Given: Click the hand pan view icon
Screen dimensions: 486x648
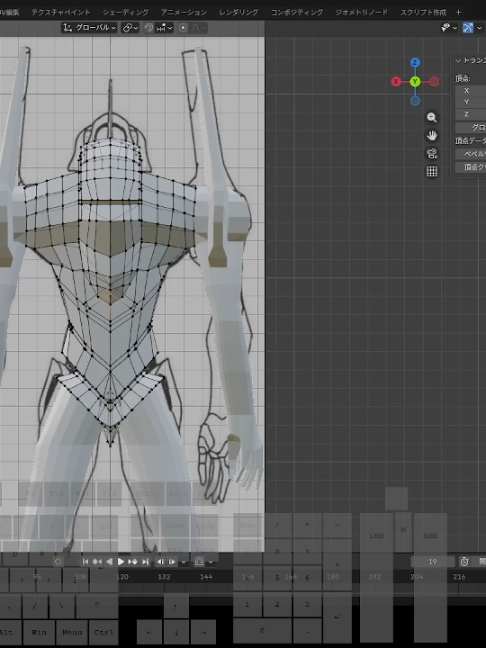Looking at the screenshot, I should tap(432, 135).
